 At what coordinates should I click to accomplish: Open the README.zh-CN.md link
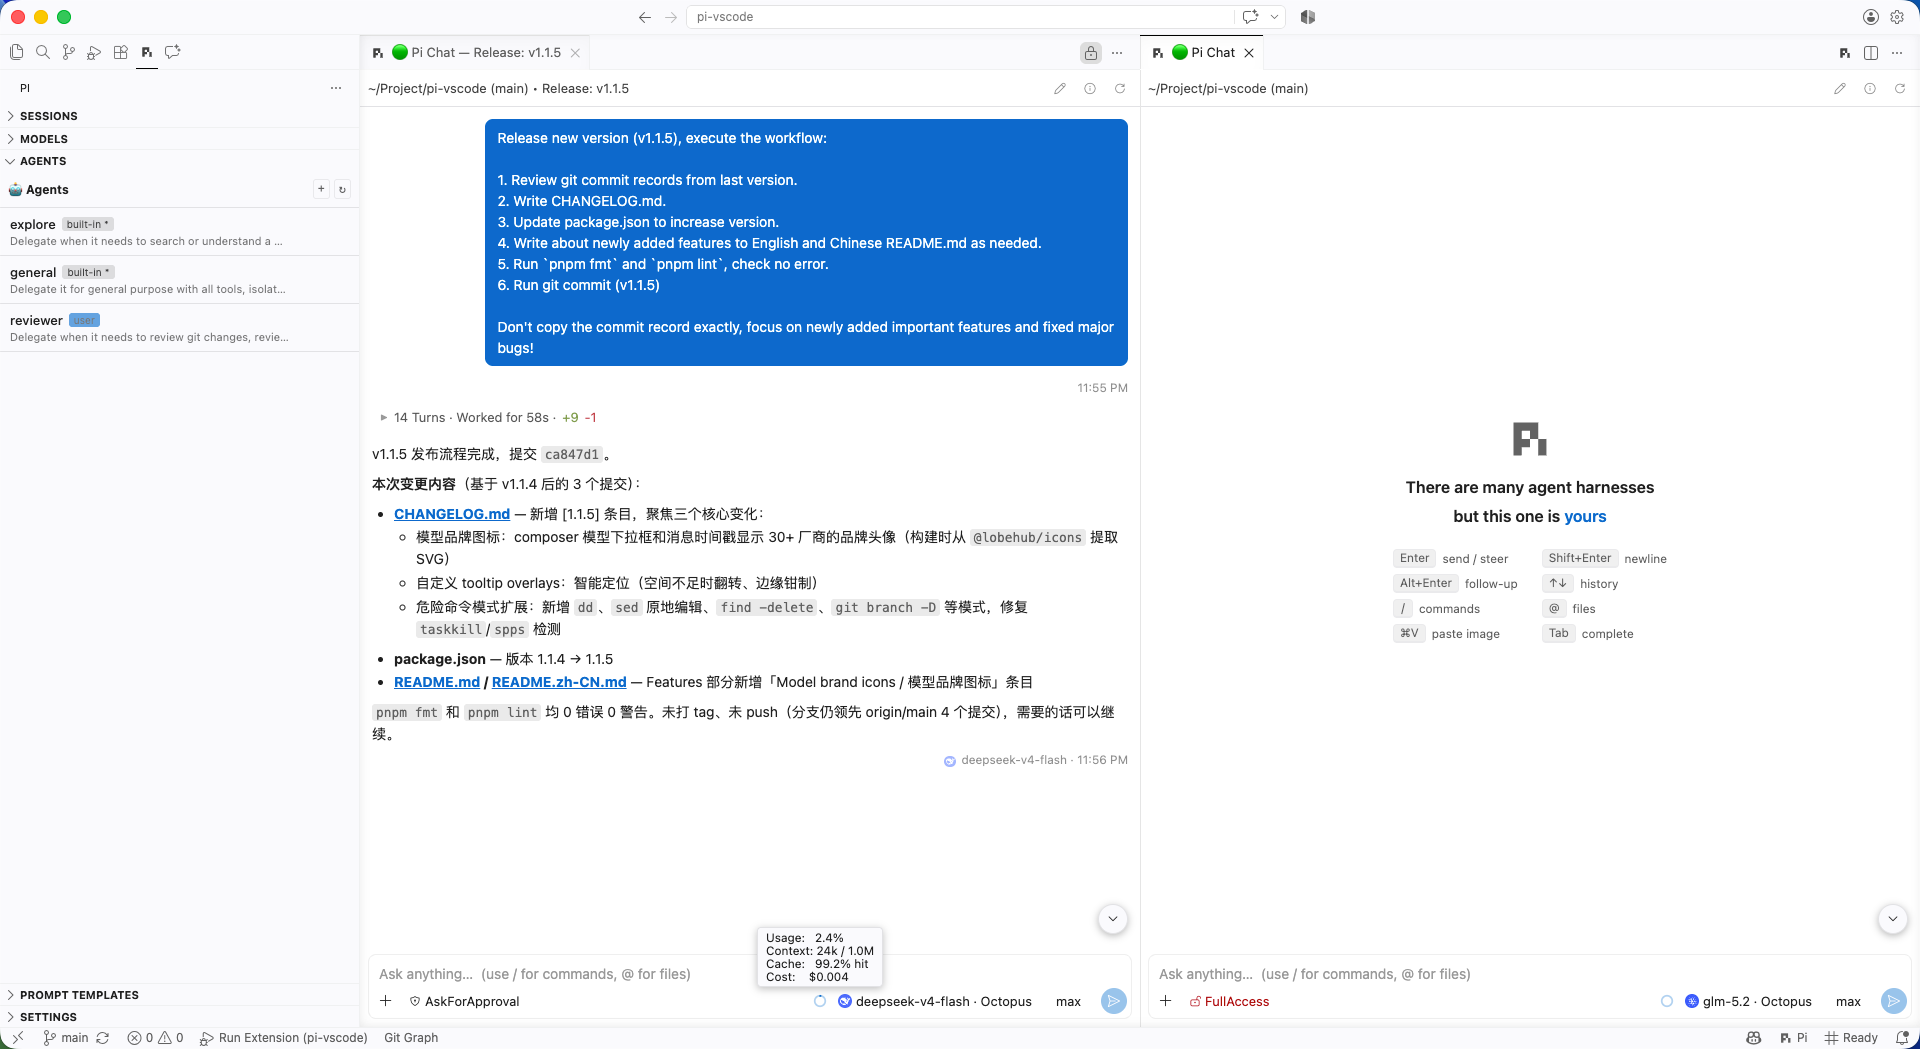559,682
